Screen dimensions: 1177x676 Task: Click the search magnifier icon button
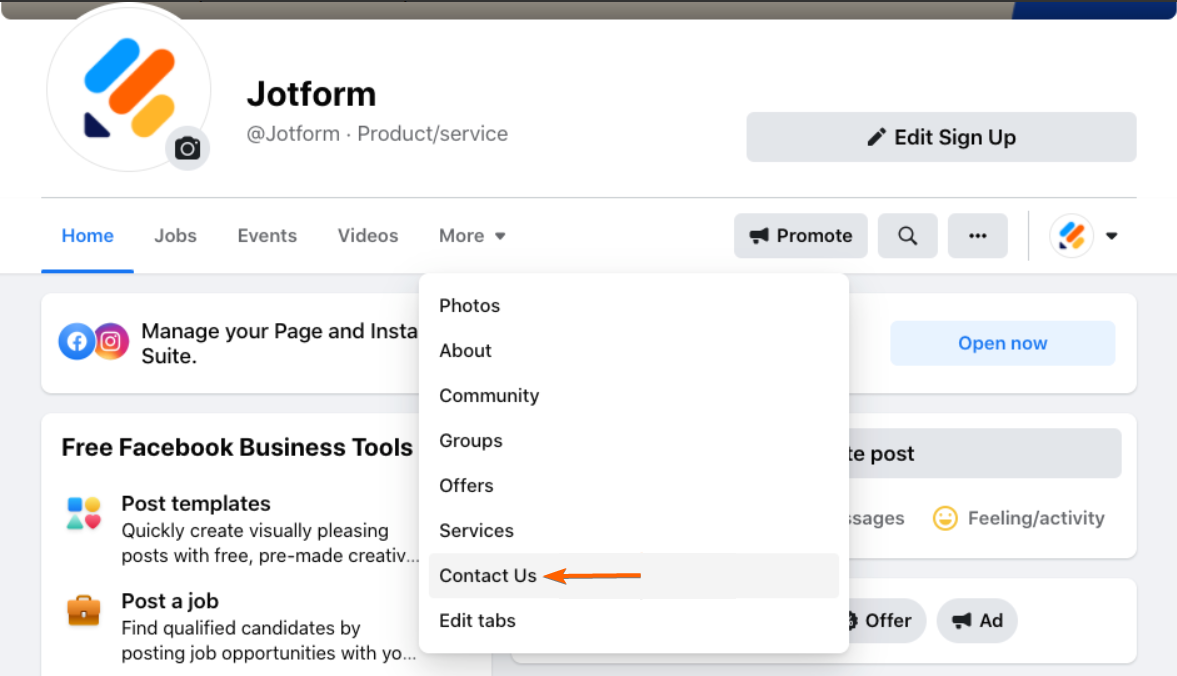pyautogui.click(x=907, y=236)
